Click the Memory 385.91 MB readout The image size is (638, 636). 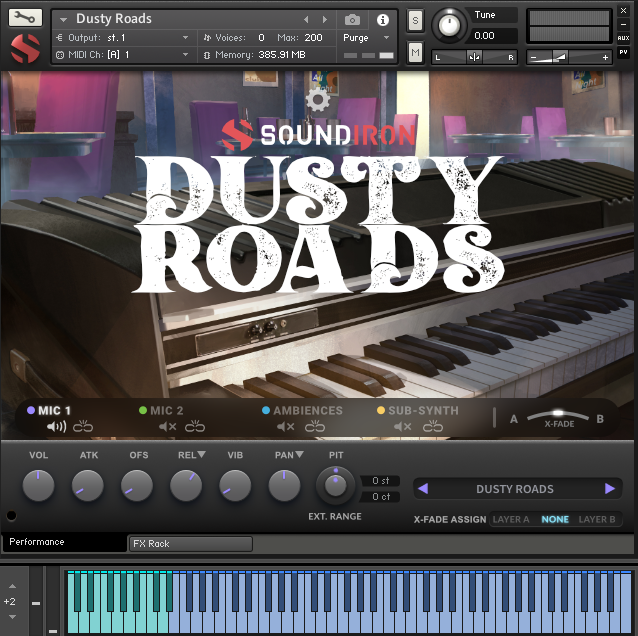point(282,55)
